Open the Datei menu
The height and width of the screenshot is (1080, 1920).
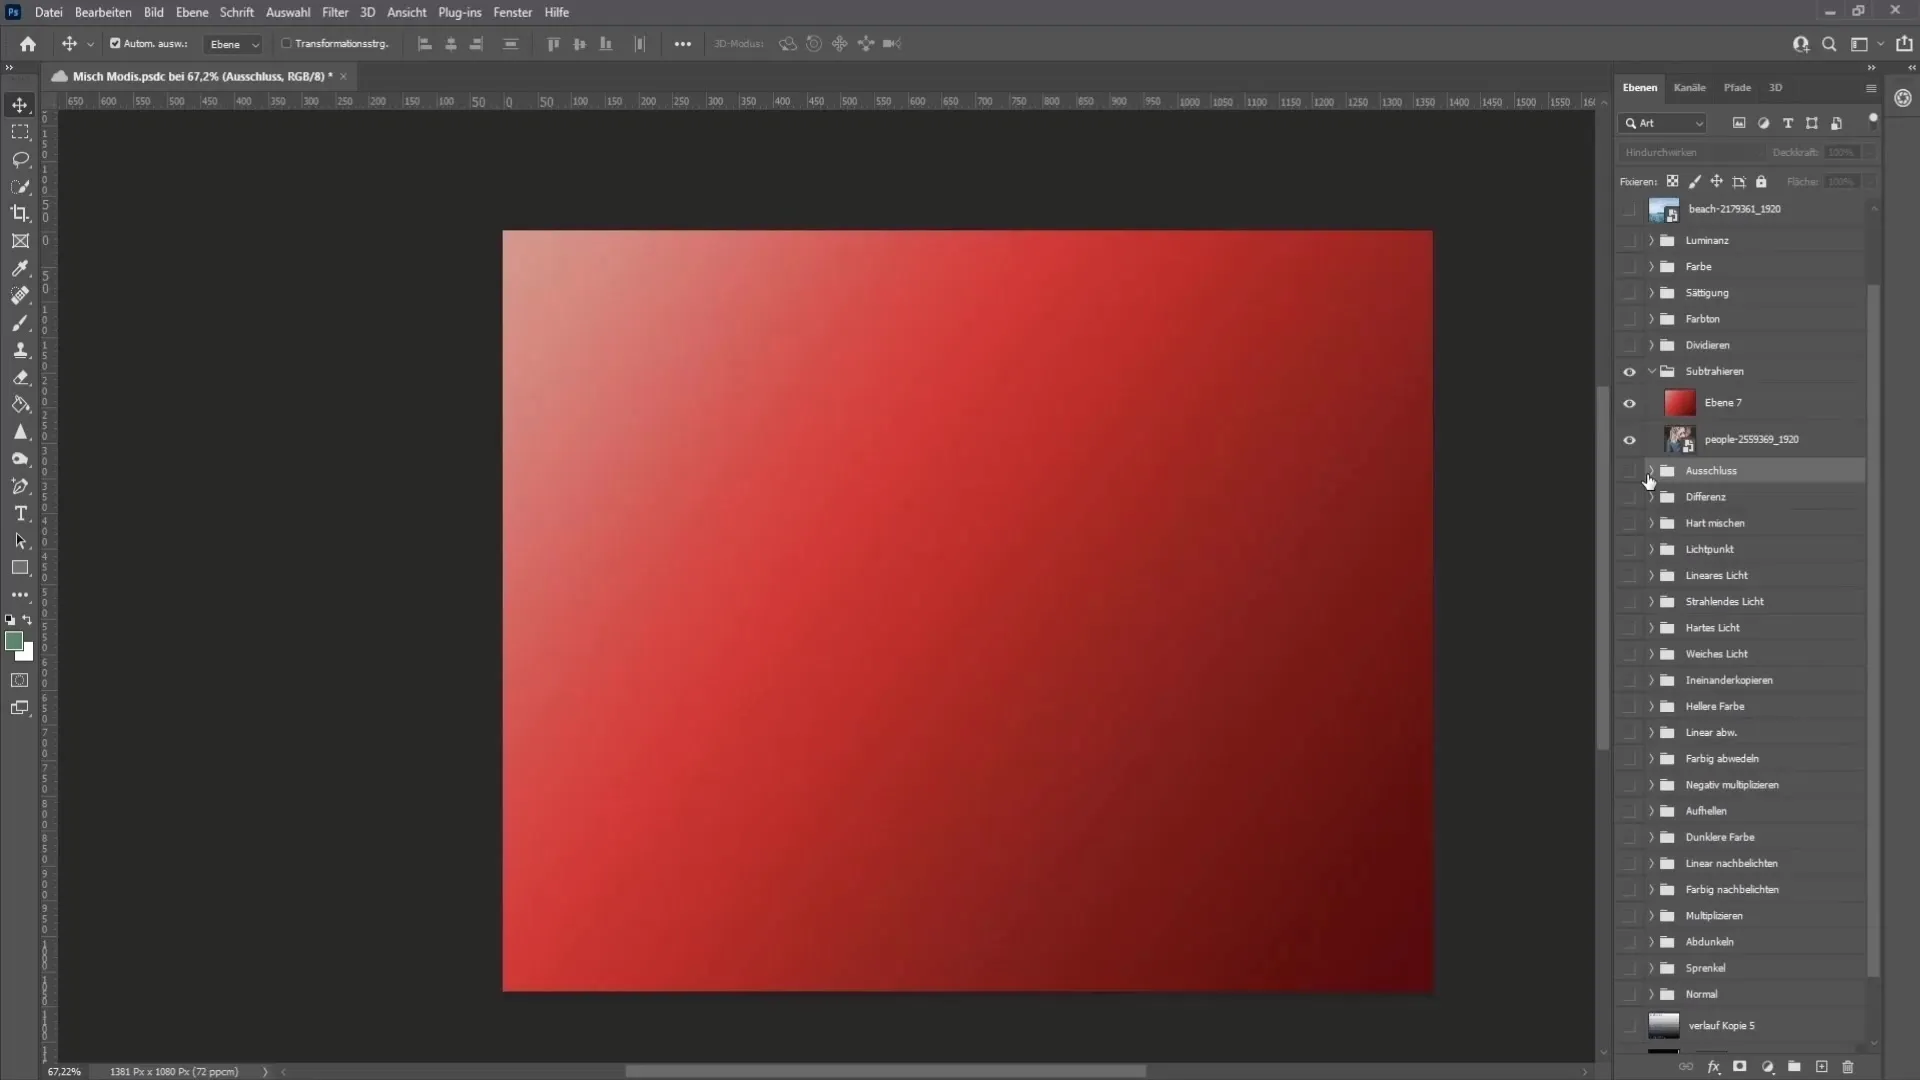coord(49,12)
